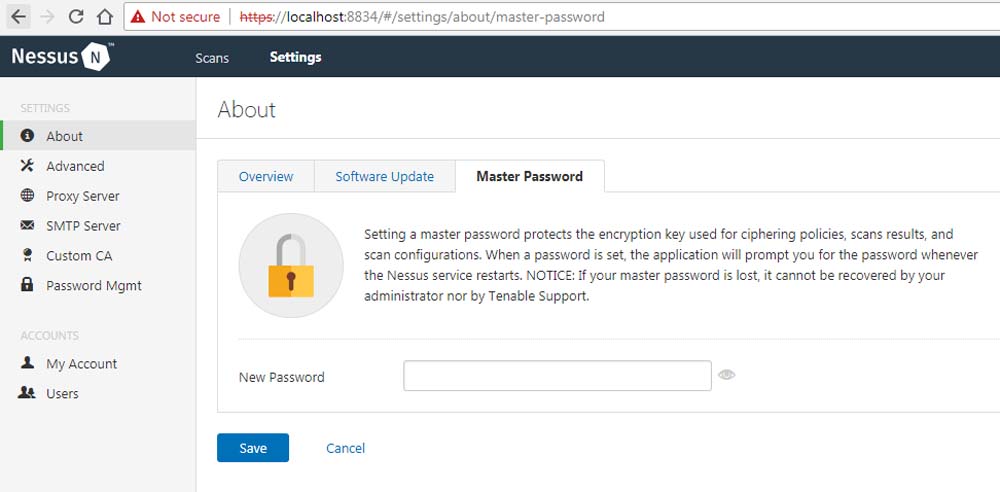Click the Users group icon

[27, 393]
